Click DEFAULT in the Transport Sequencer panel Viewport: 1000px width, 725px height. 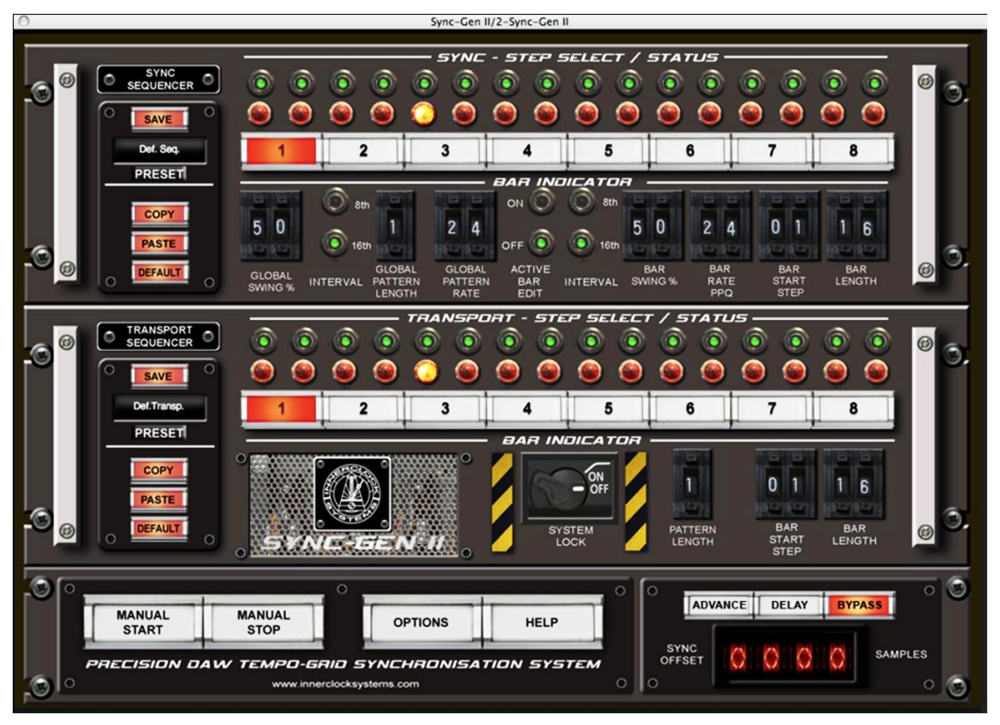pyautogui.click(x=158, y=528)
